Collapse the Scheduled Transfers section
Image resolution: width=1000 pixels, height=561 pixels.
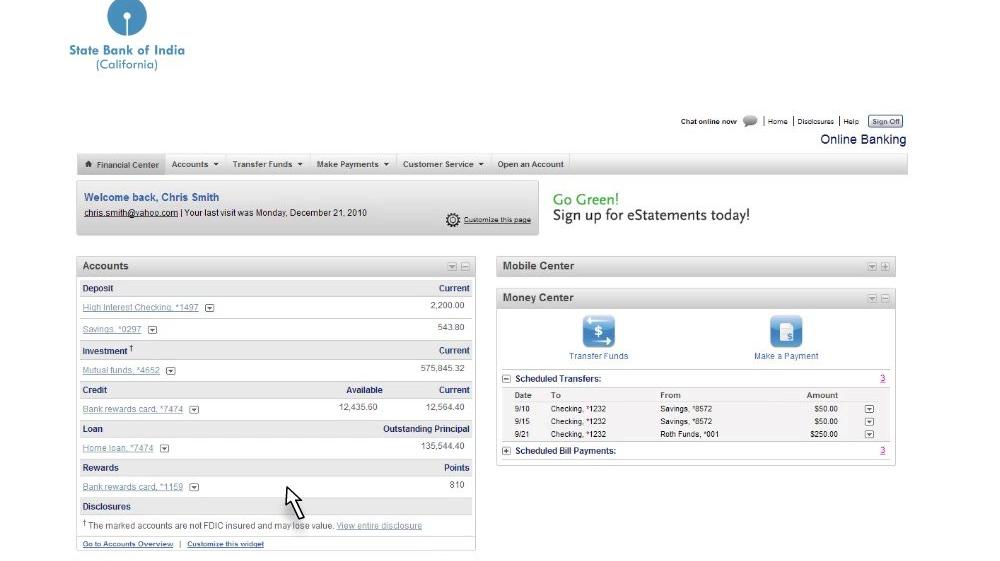pos(506,379)
